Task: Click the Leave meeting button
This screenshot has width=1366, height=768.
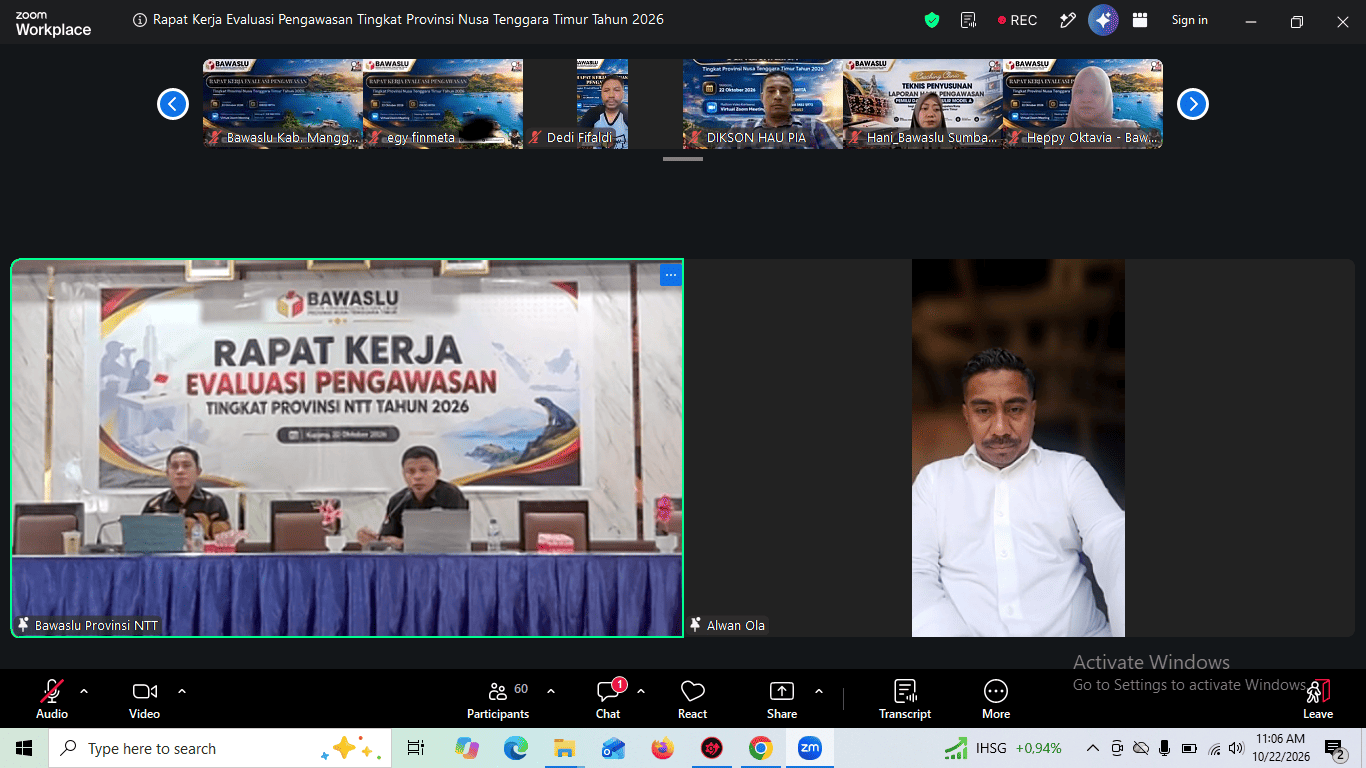Action: [1318, 699]
